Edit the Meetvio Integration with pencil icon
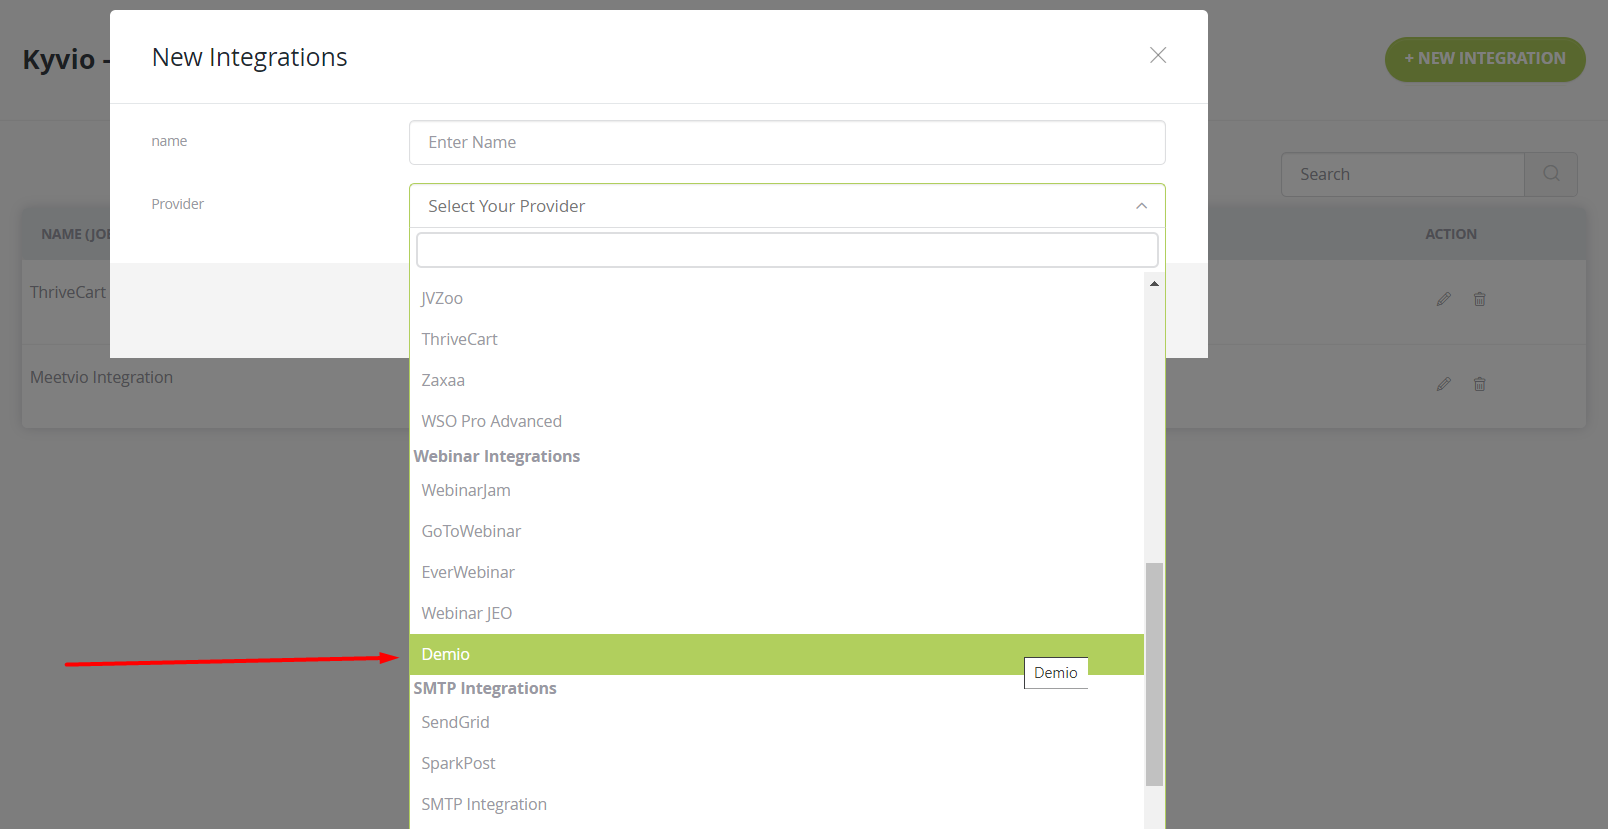The image size is (1608, 829). tap(1444, 384)
